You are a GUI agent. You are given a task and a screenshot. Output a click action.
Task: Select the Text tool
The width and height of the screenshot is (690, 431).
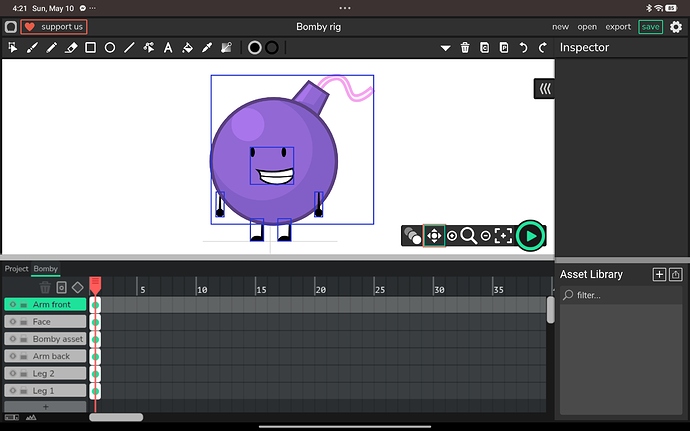[168, 48]
